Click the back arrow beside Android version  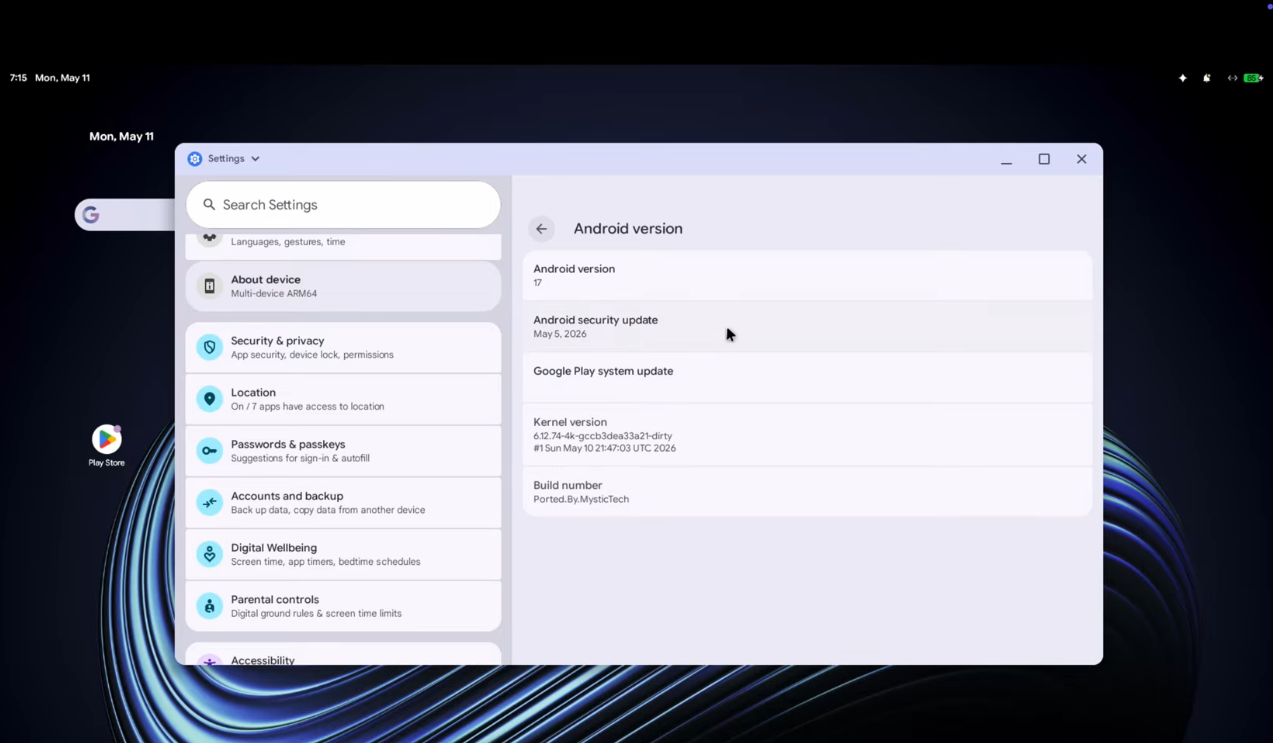click(541, 229)
